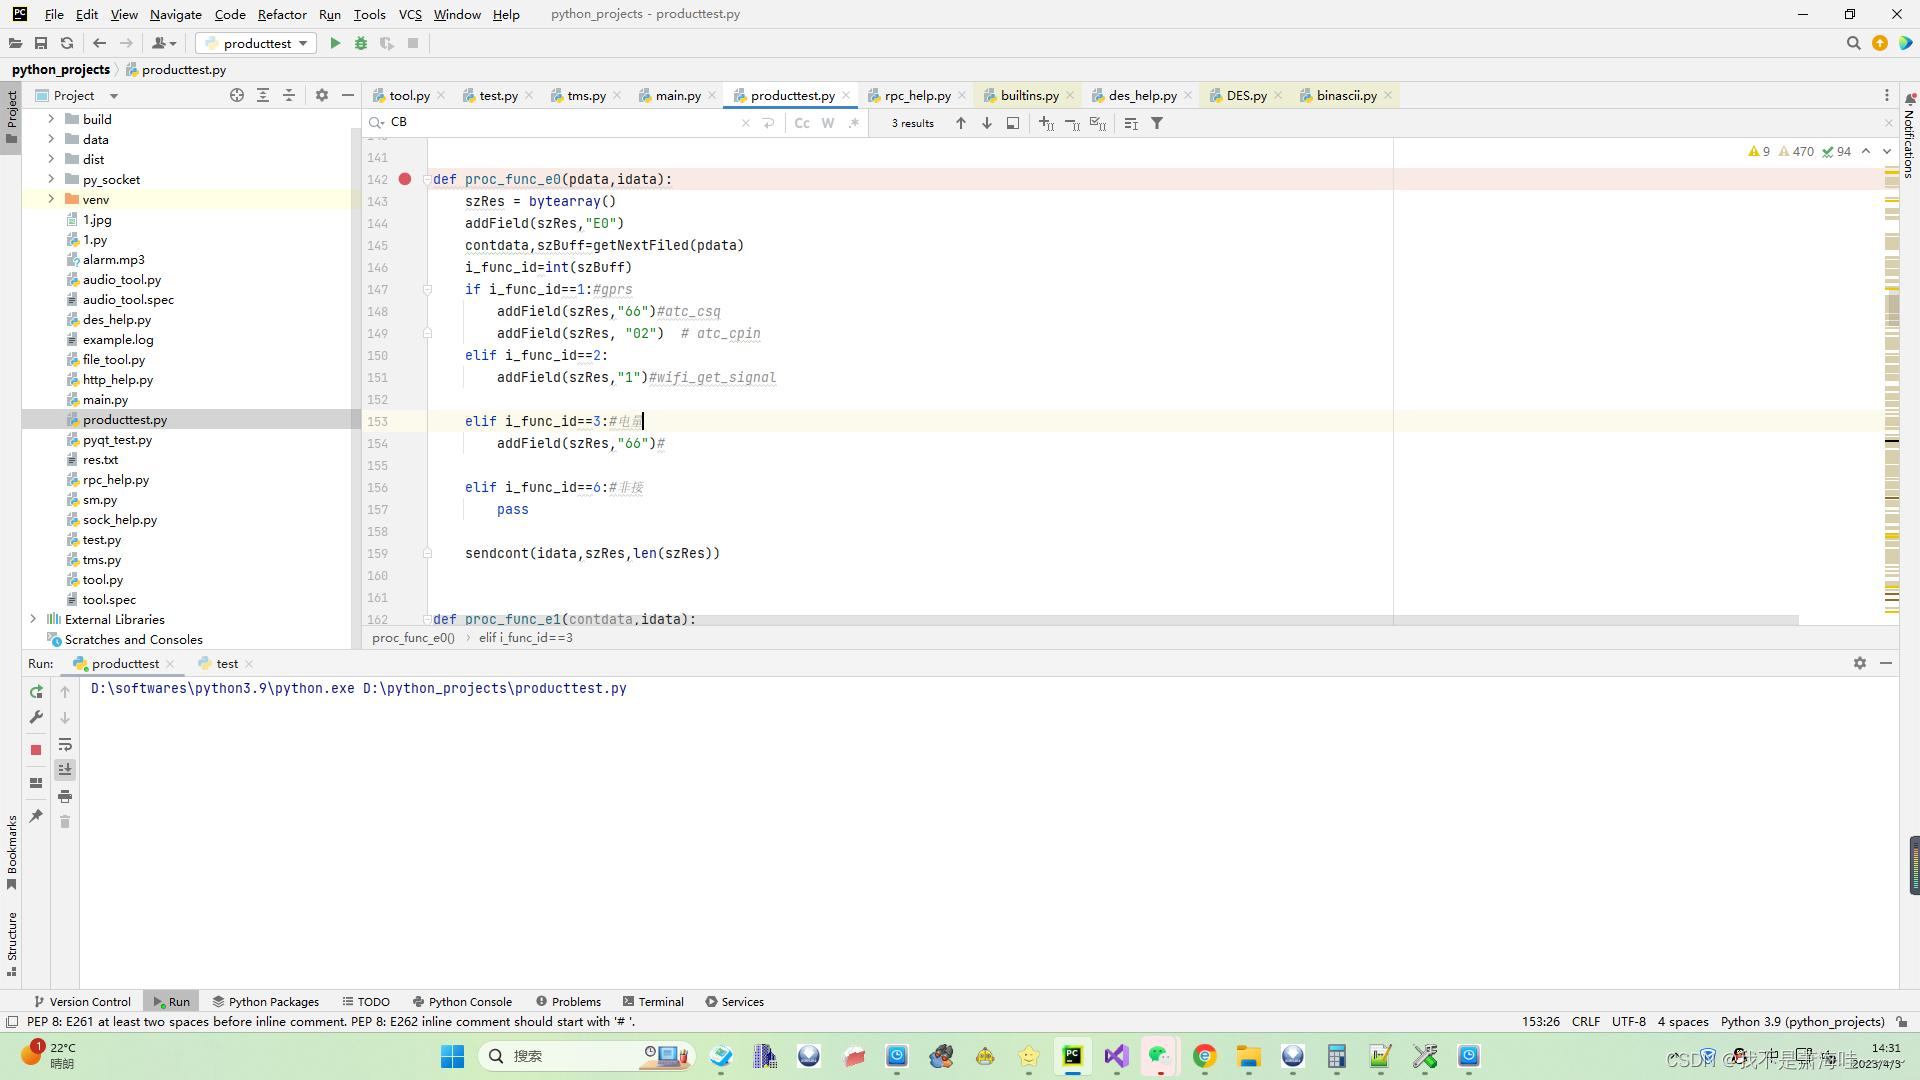The height and width of the screenshot is (1080, 1920).
Task: Stop the running process red square
Action: click(36, 749)
